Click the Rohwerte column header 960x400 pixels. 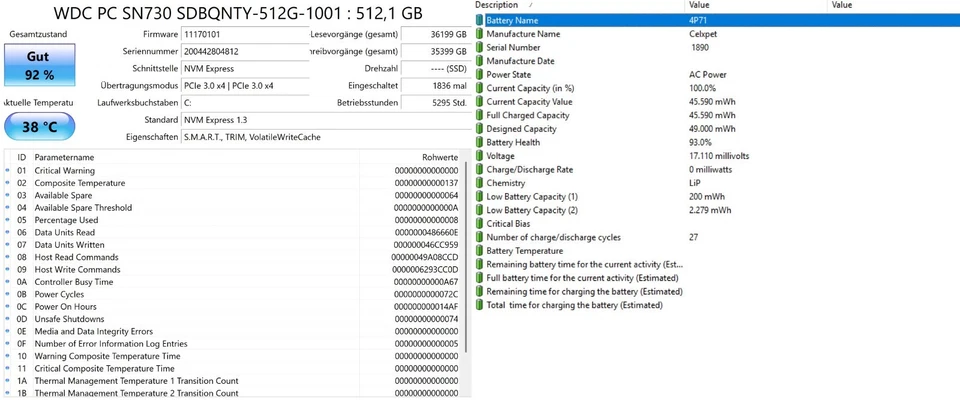tap(439, 157)
